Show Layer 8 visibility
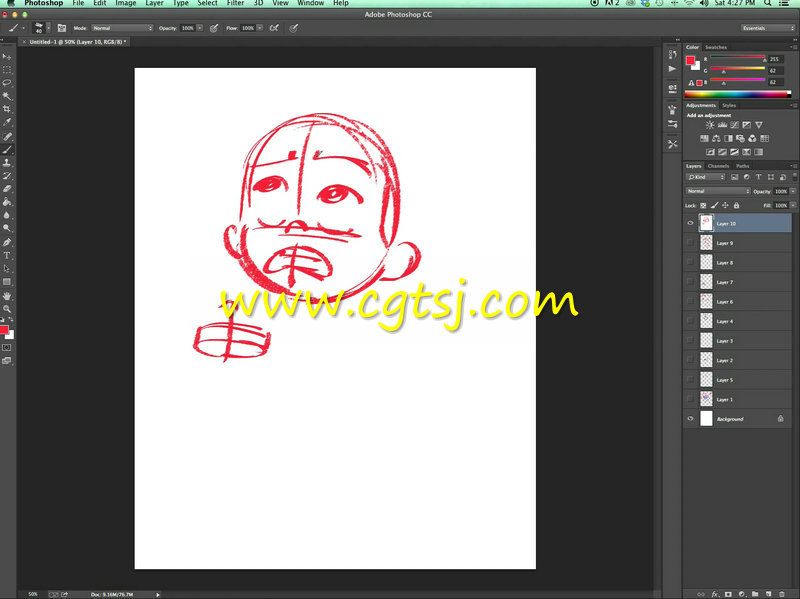 (690, 262)
